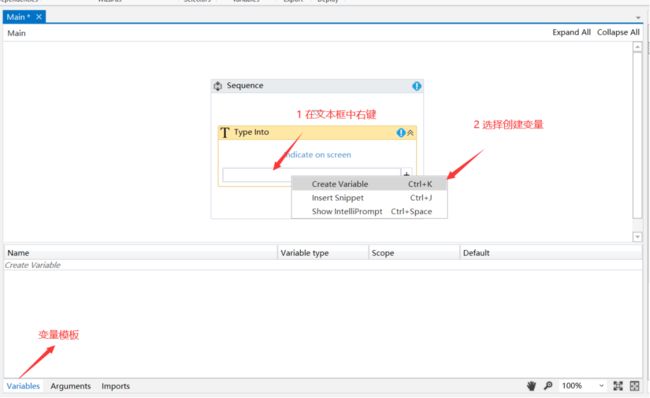Click the zoom magnifier icon
This screenshot has height=398, width=650.
pyautogui.click(x=548, y=386)
